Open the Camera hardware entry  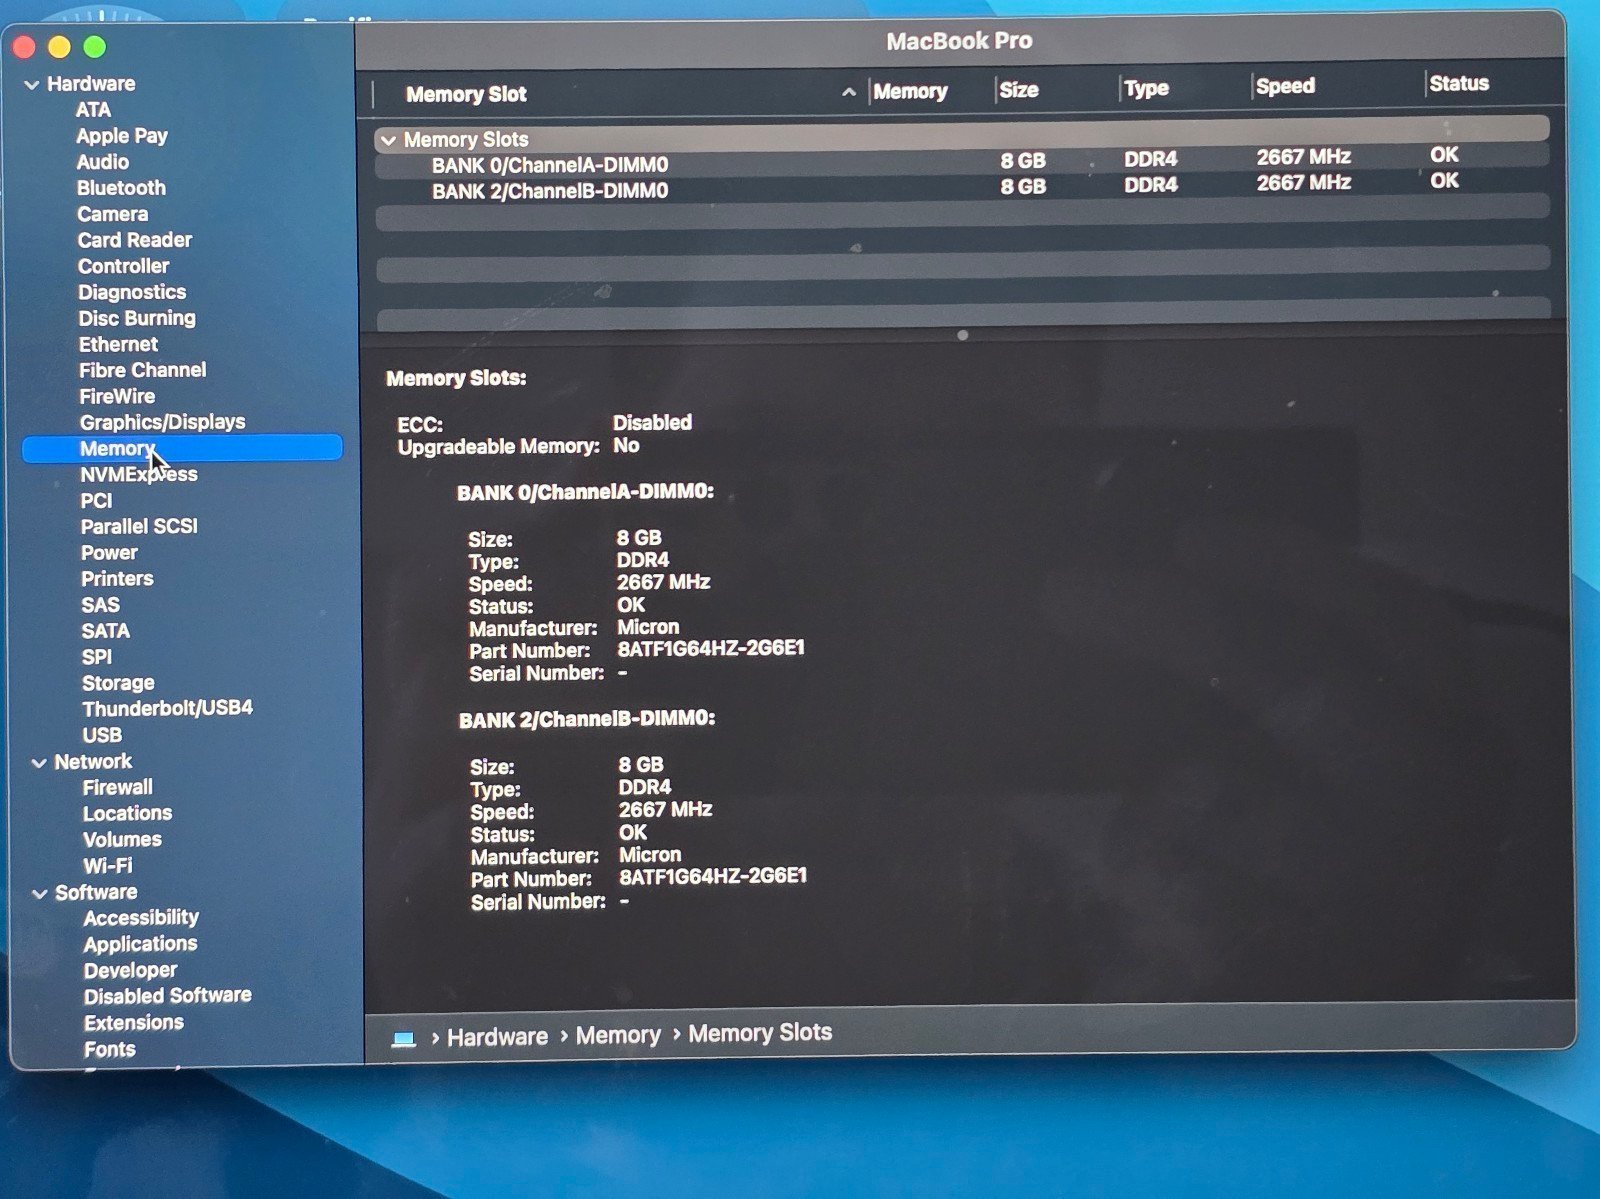pos(113,214)
